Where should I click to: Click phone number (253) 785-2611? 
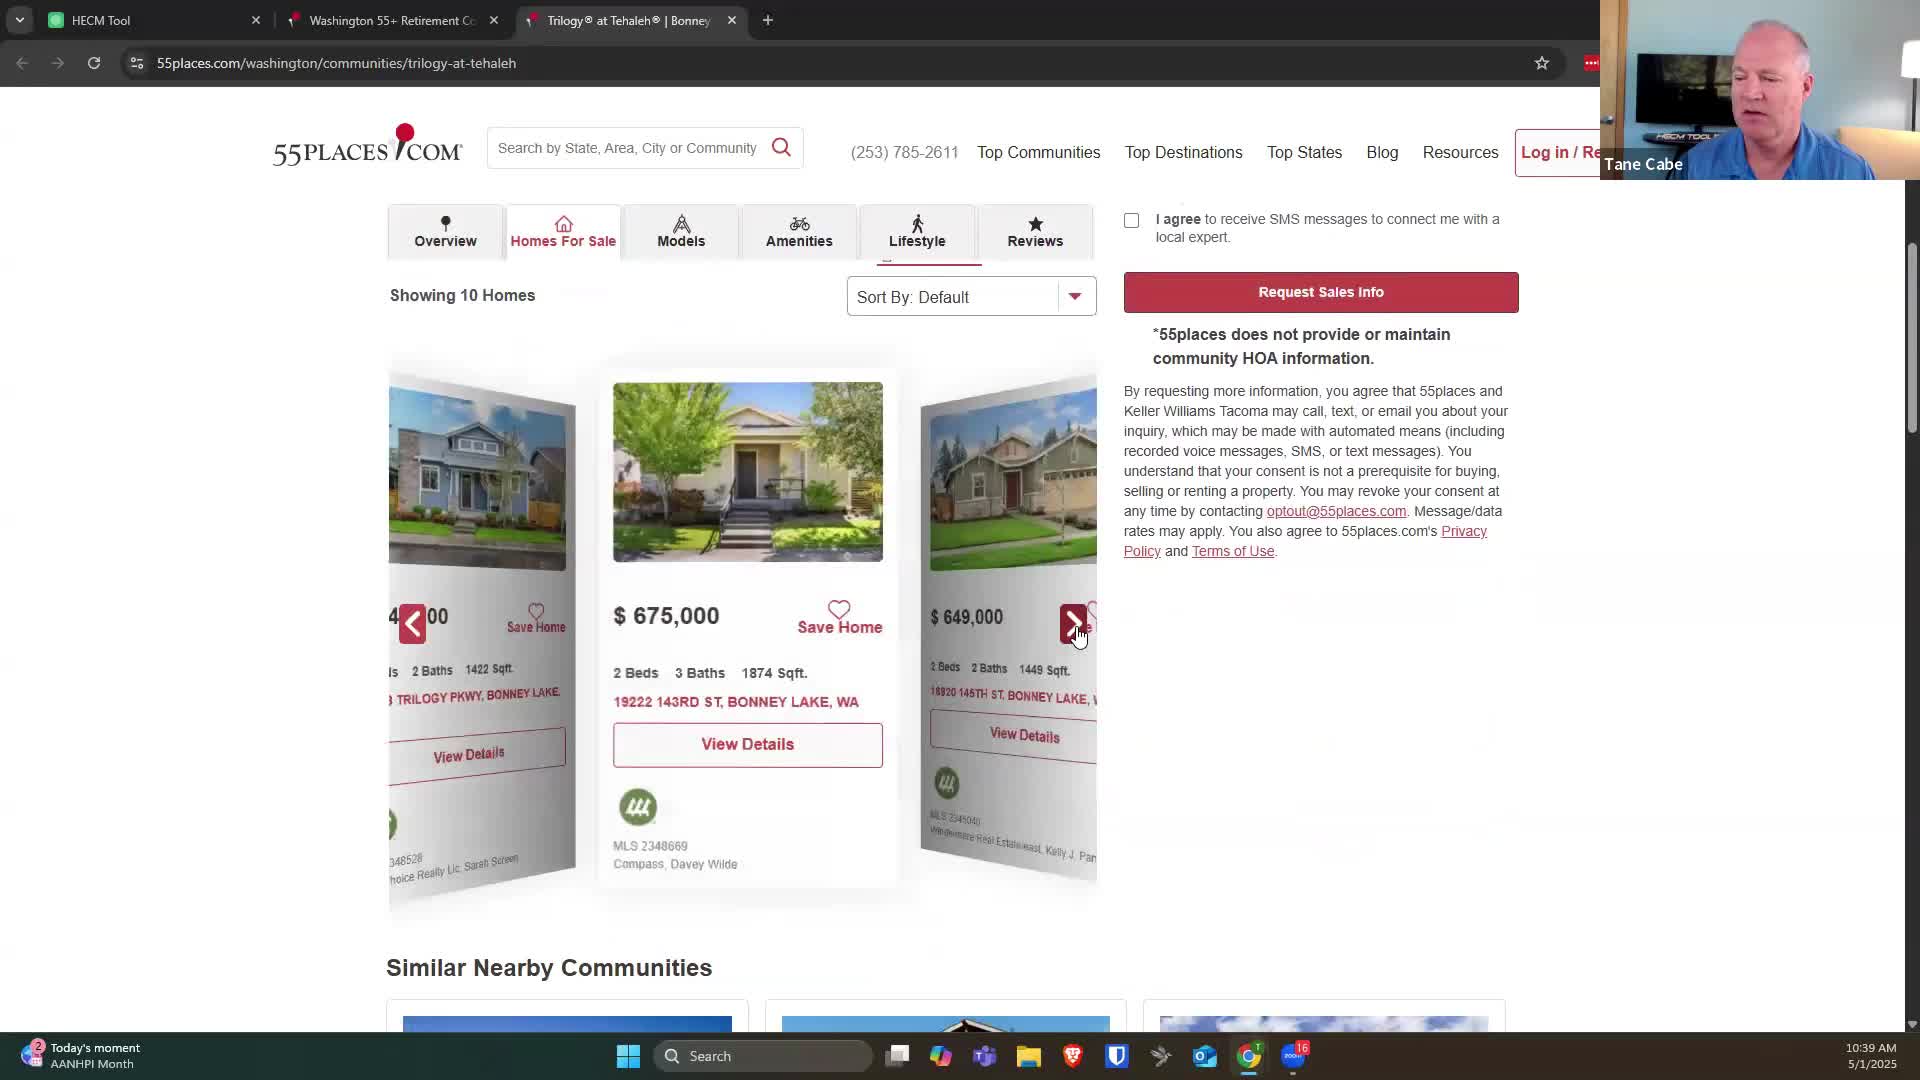(x=904, y=152)
